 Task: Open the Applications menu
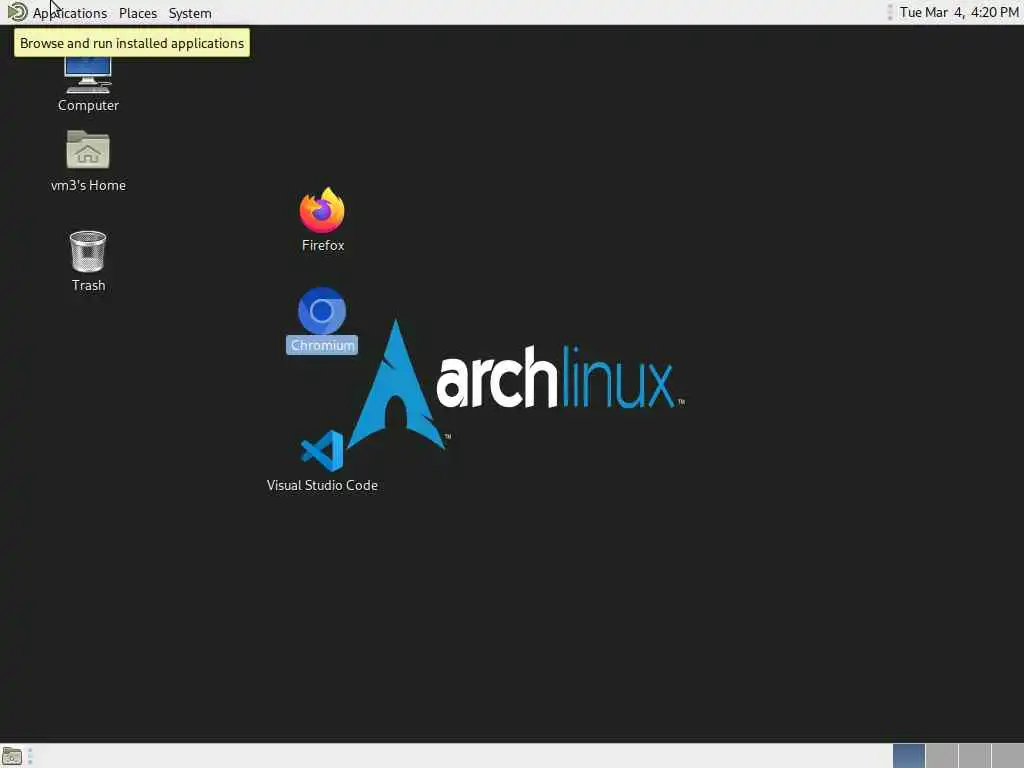click(70, 13)
